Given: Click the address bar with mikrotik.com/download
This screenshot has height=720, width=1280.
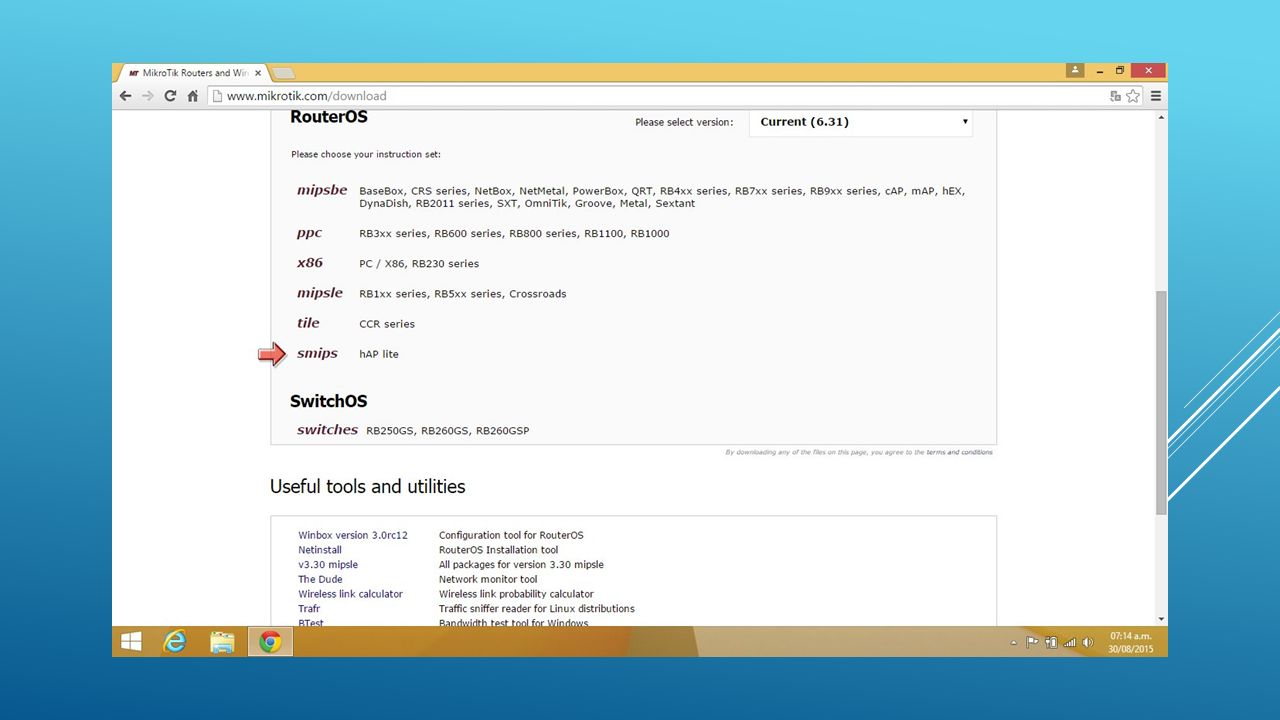Looking at the screenshot, I should 656,96.
